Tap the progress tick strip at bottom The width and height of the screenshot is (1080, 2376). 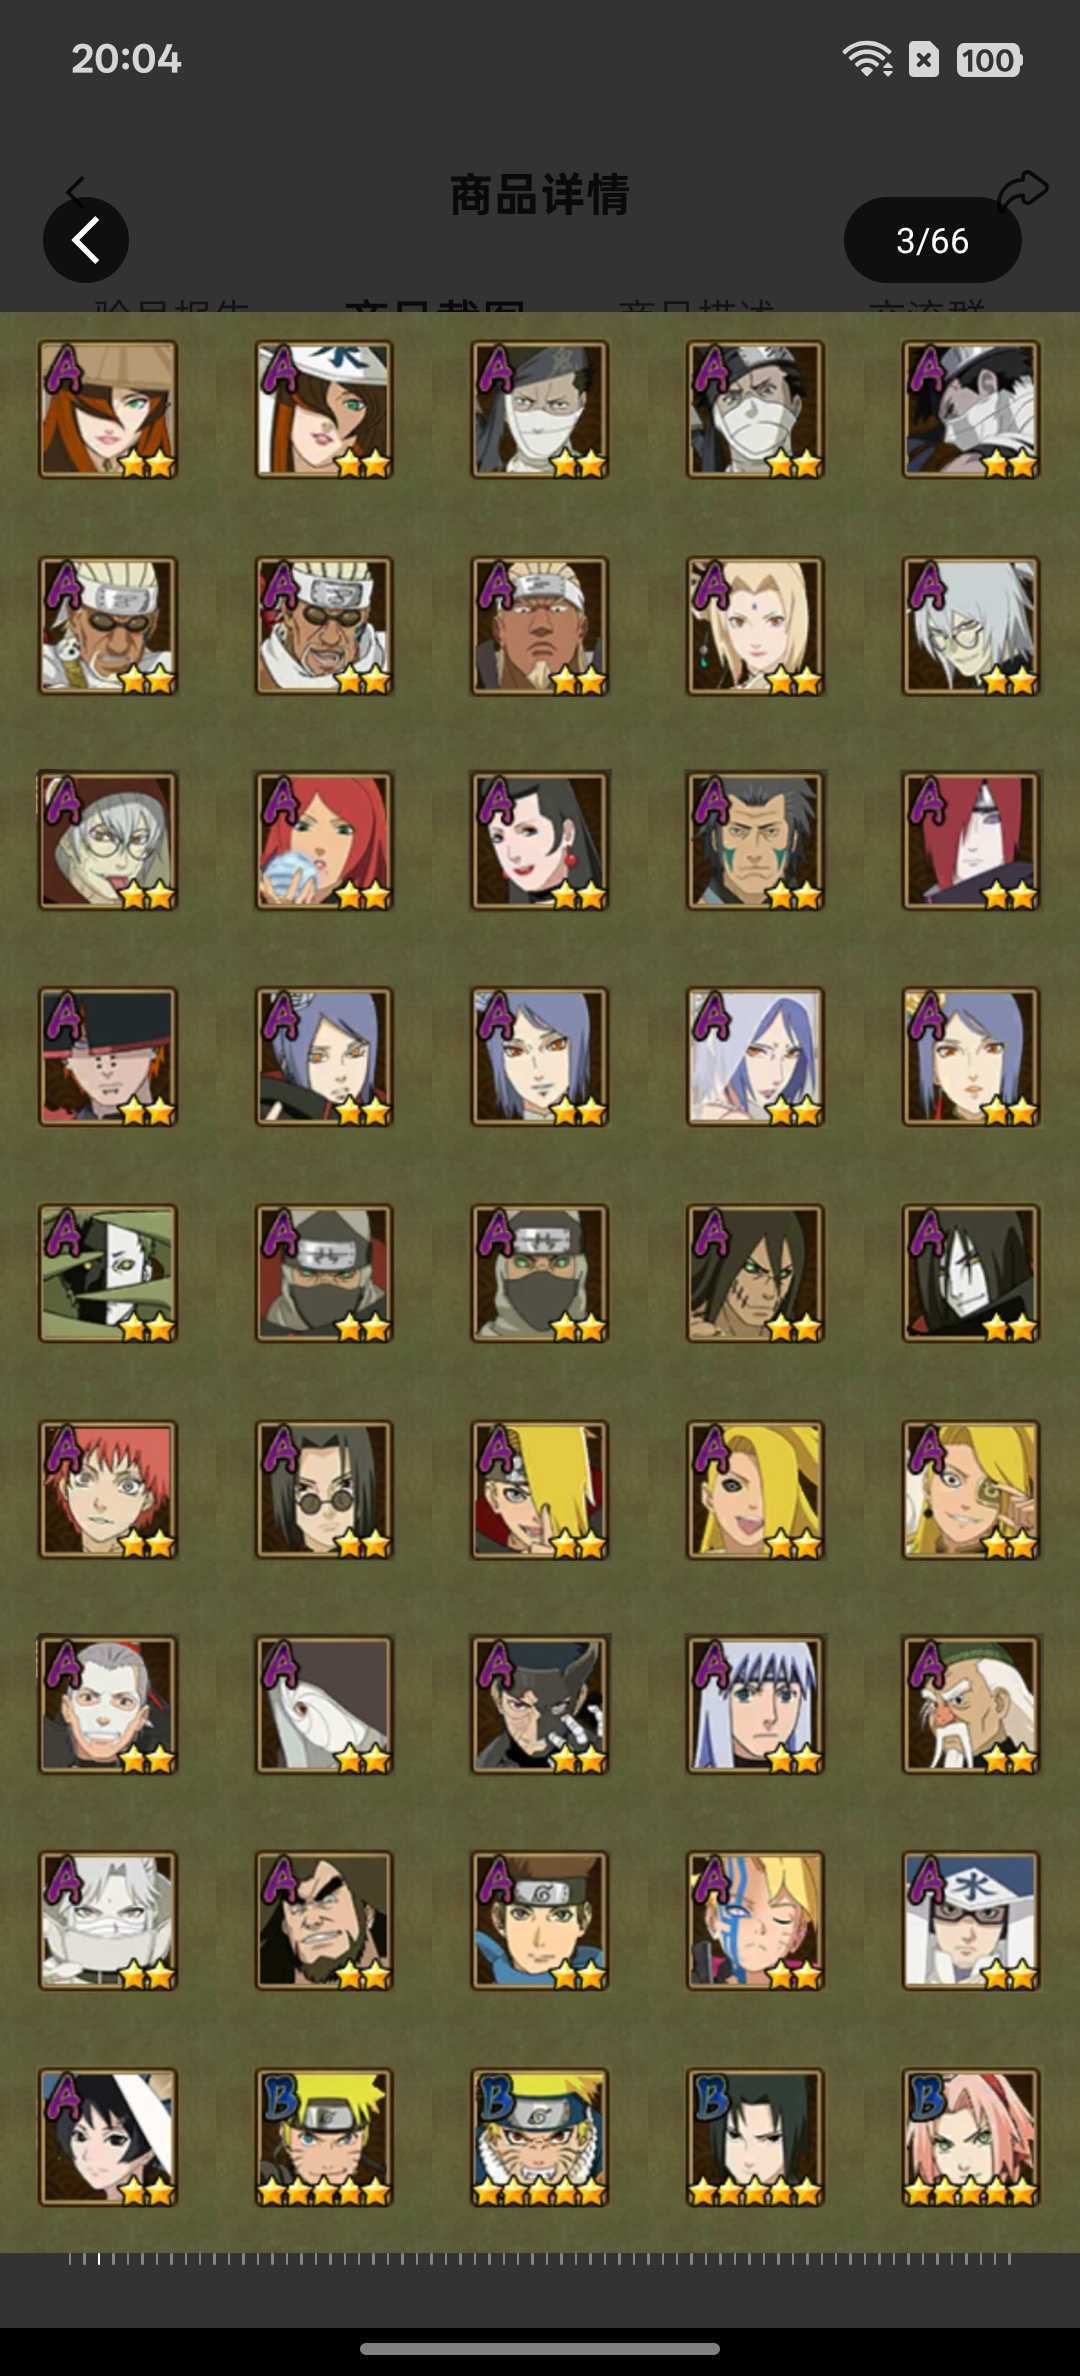point(540,2259)
